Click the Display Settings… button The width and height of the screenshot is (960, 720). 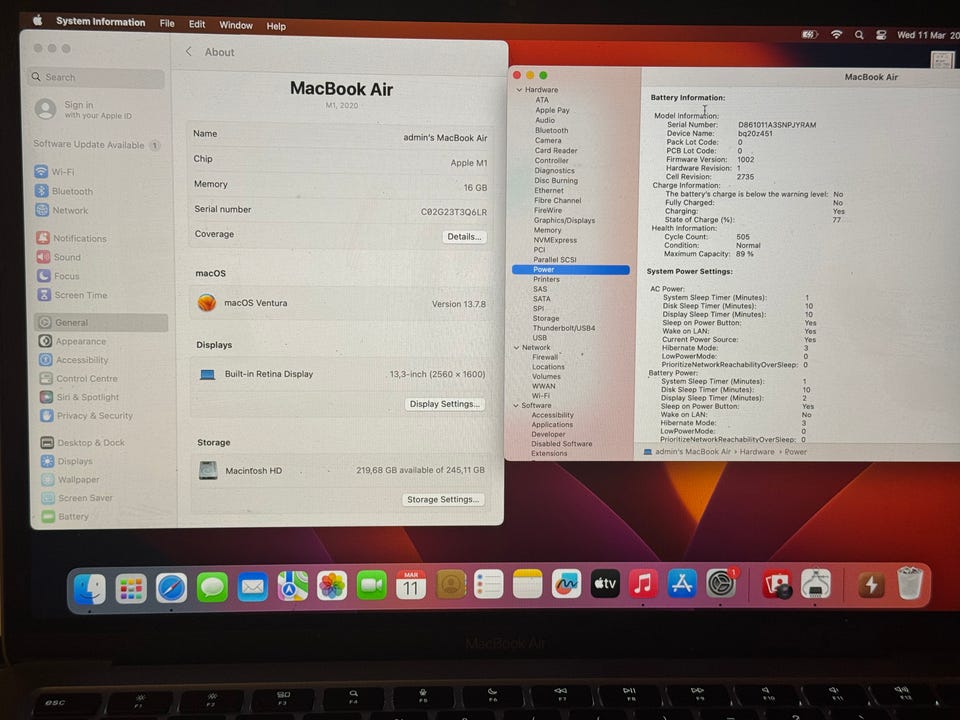pyautogui.click(x=444, y=404)
